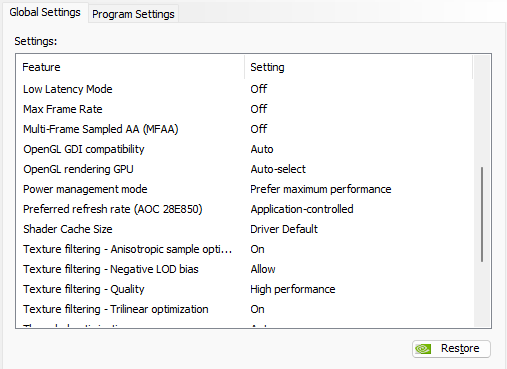Open Off value for Max Frame Rate
Screen dimensions: 507x369
[259, 109]
